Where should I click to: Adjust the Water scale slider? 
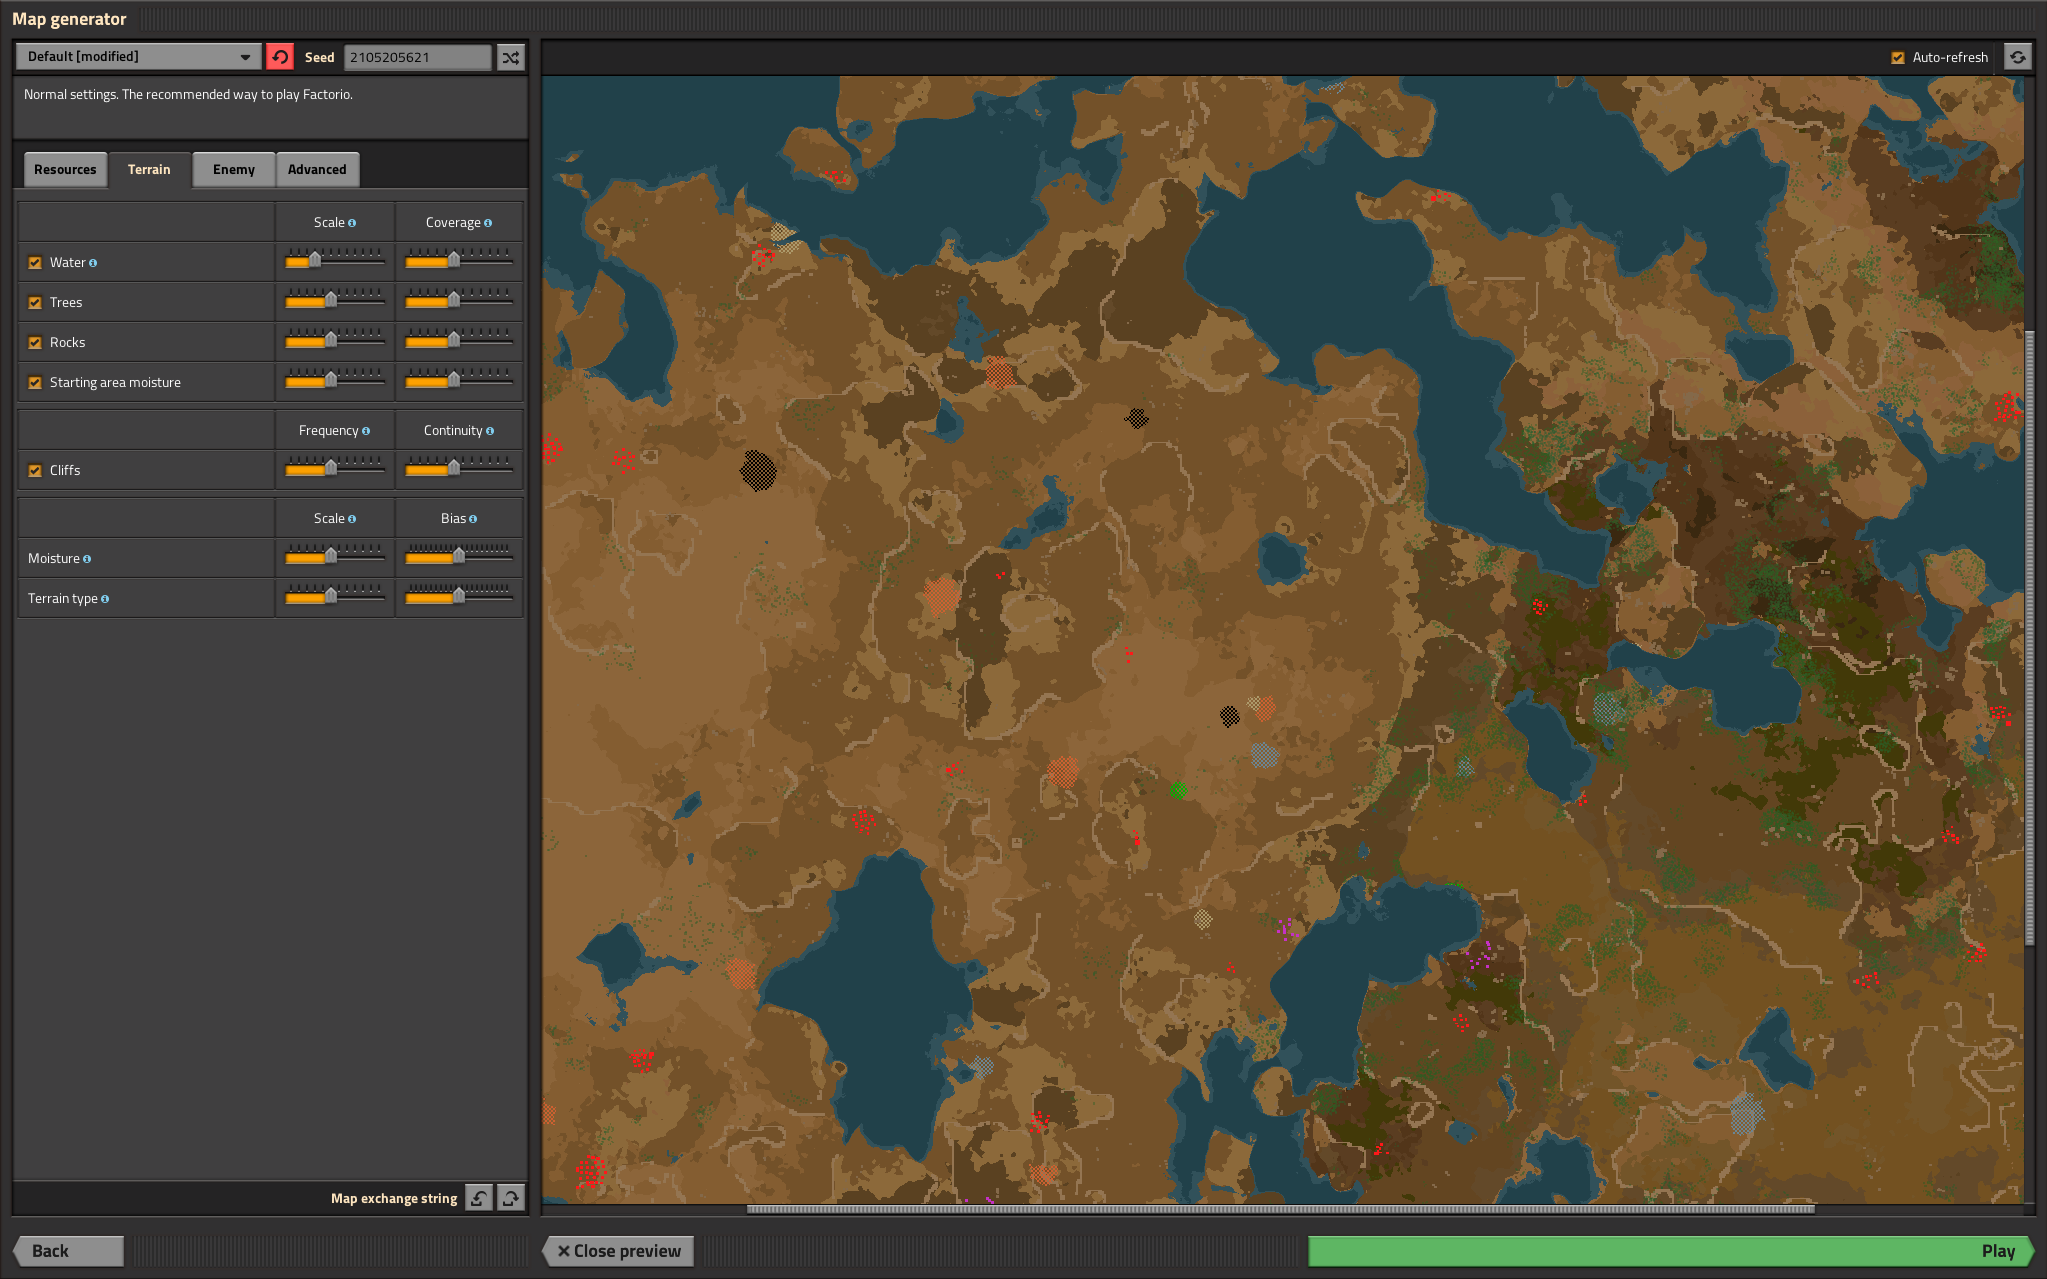pyautogui.click(x=335, y=261)
